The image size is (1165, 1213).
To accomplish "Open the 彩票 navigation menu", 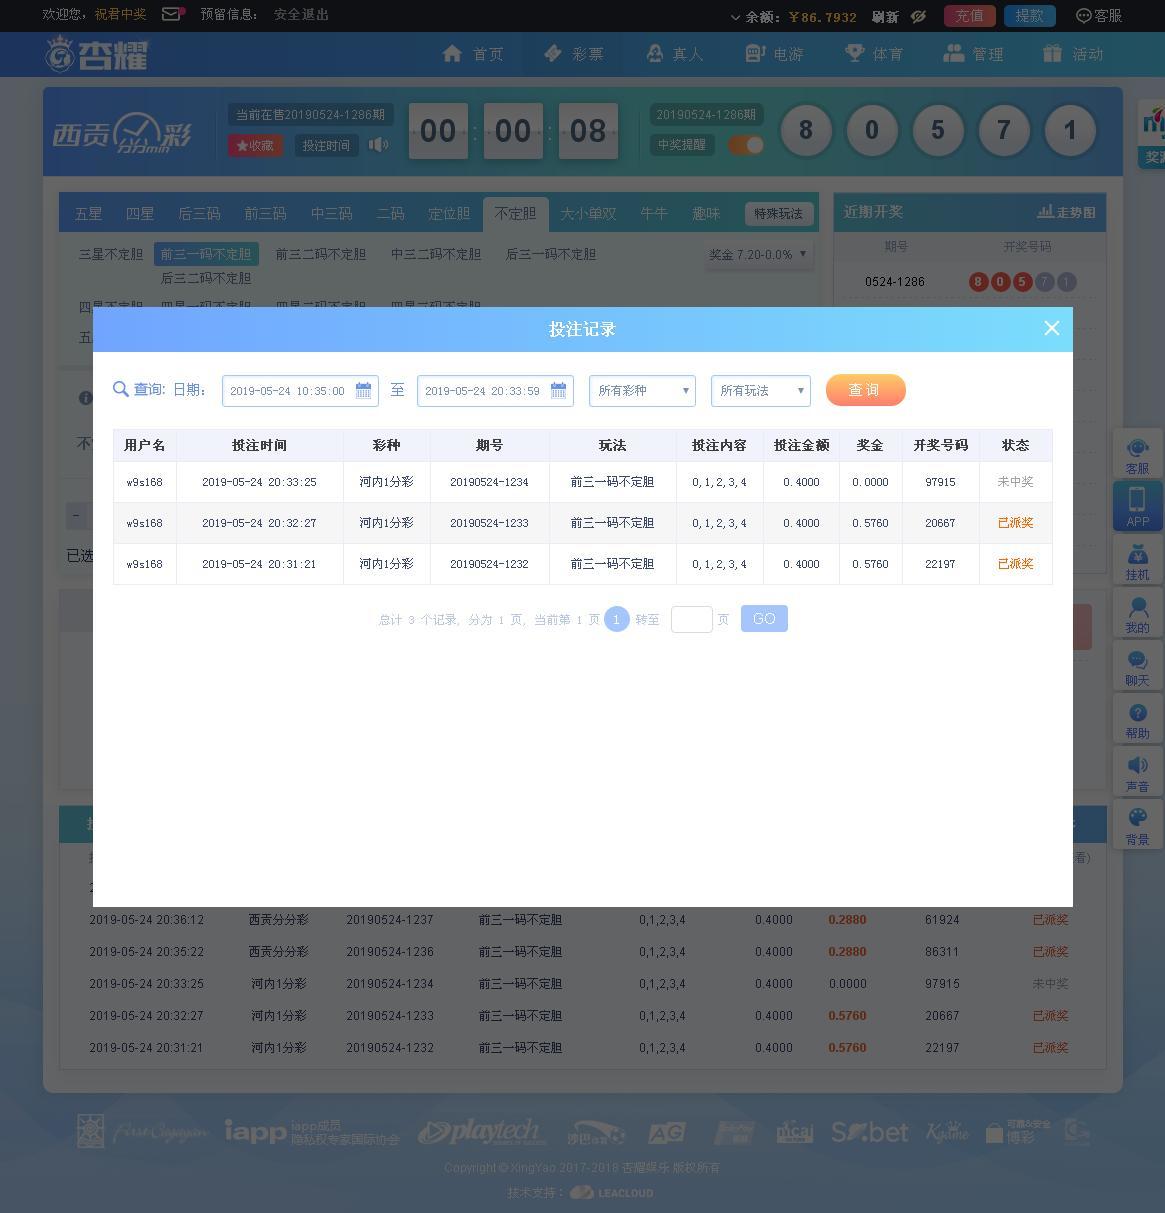I will pyautogui.click(x=574, y=54).
